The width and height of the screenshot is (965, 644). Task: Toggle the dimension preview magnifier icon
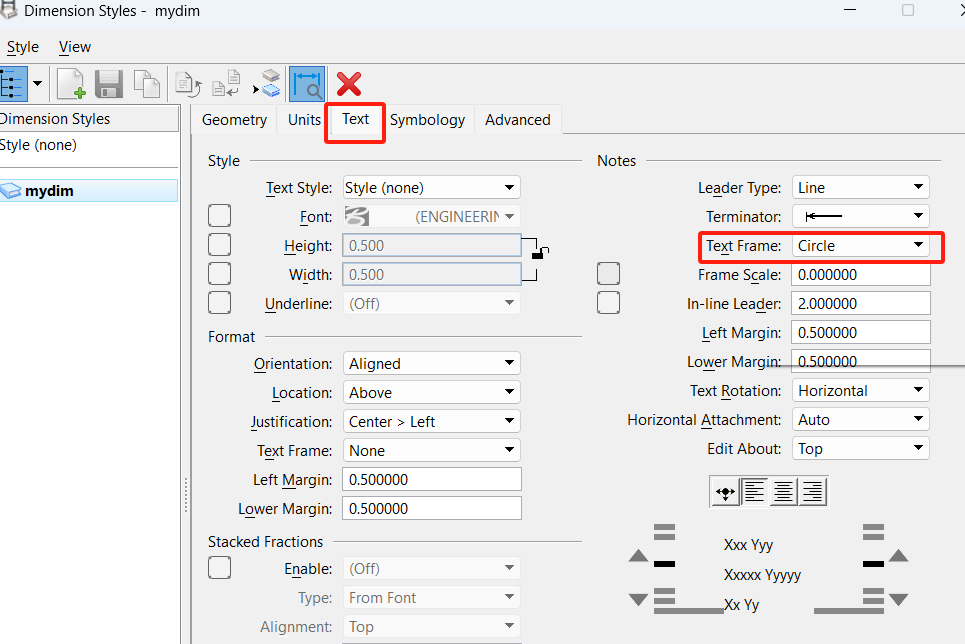tap(307, 84)
